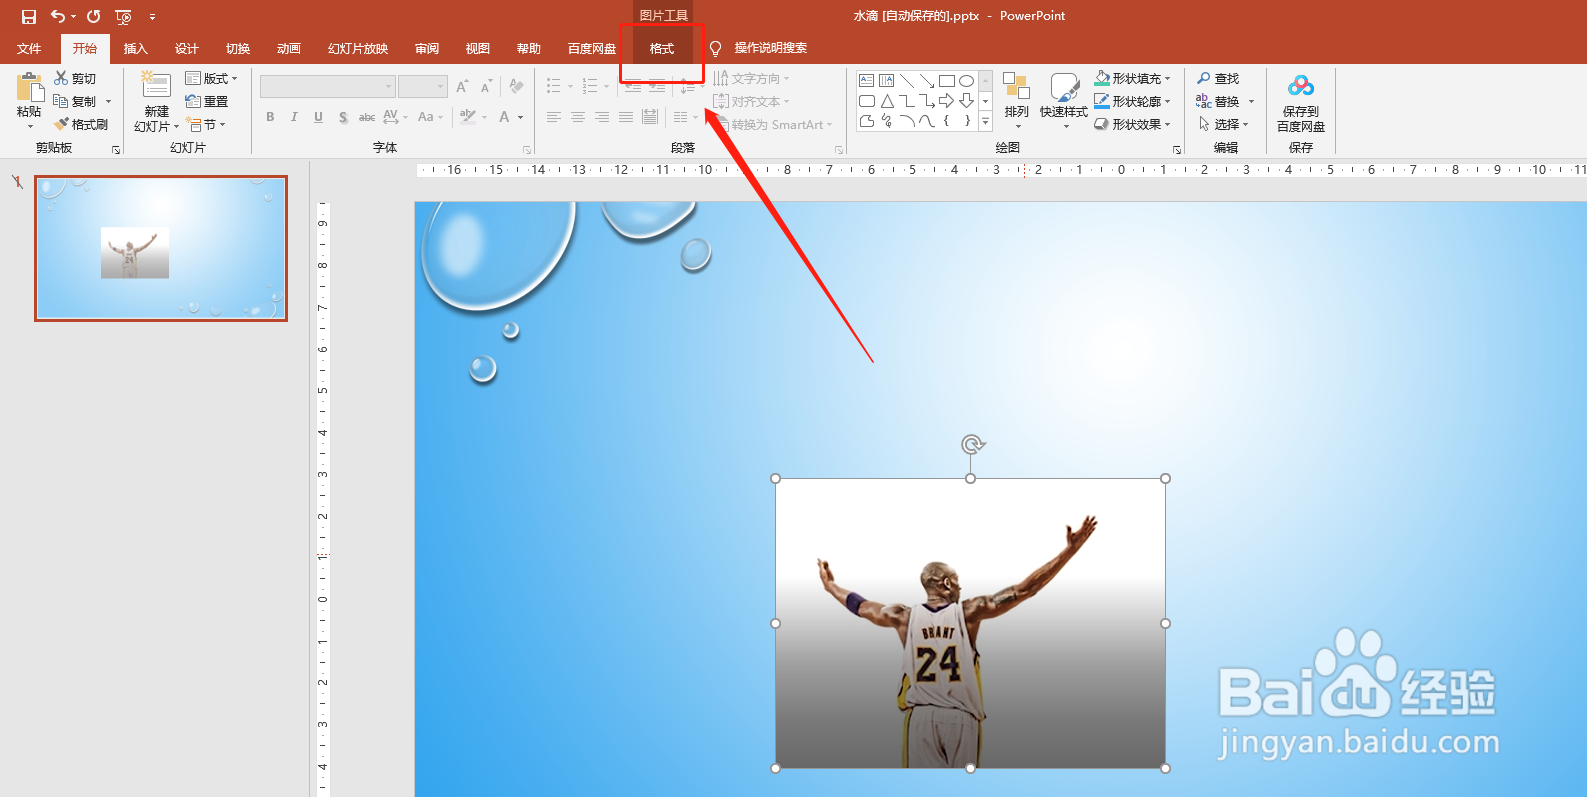Click 剪切 (Cut) scissors button
Viewport: 1587px width, 797px height.
coord(75,78)
